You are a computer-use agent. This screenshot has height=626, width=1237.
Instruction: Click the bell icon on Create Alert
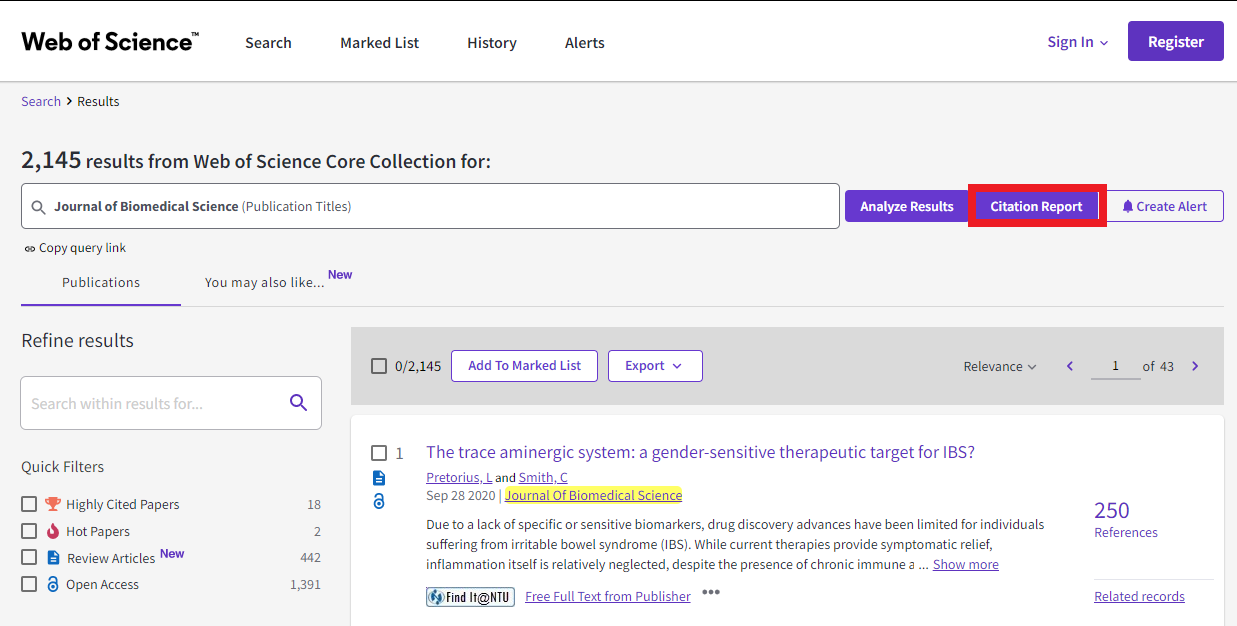(x=1128, y=207)
